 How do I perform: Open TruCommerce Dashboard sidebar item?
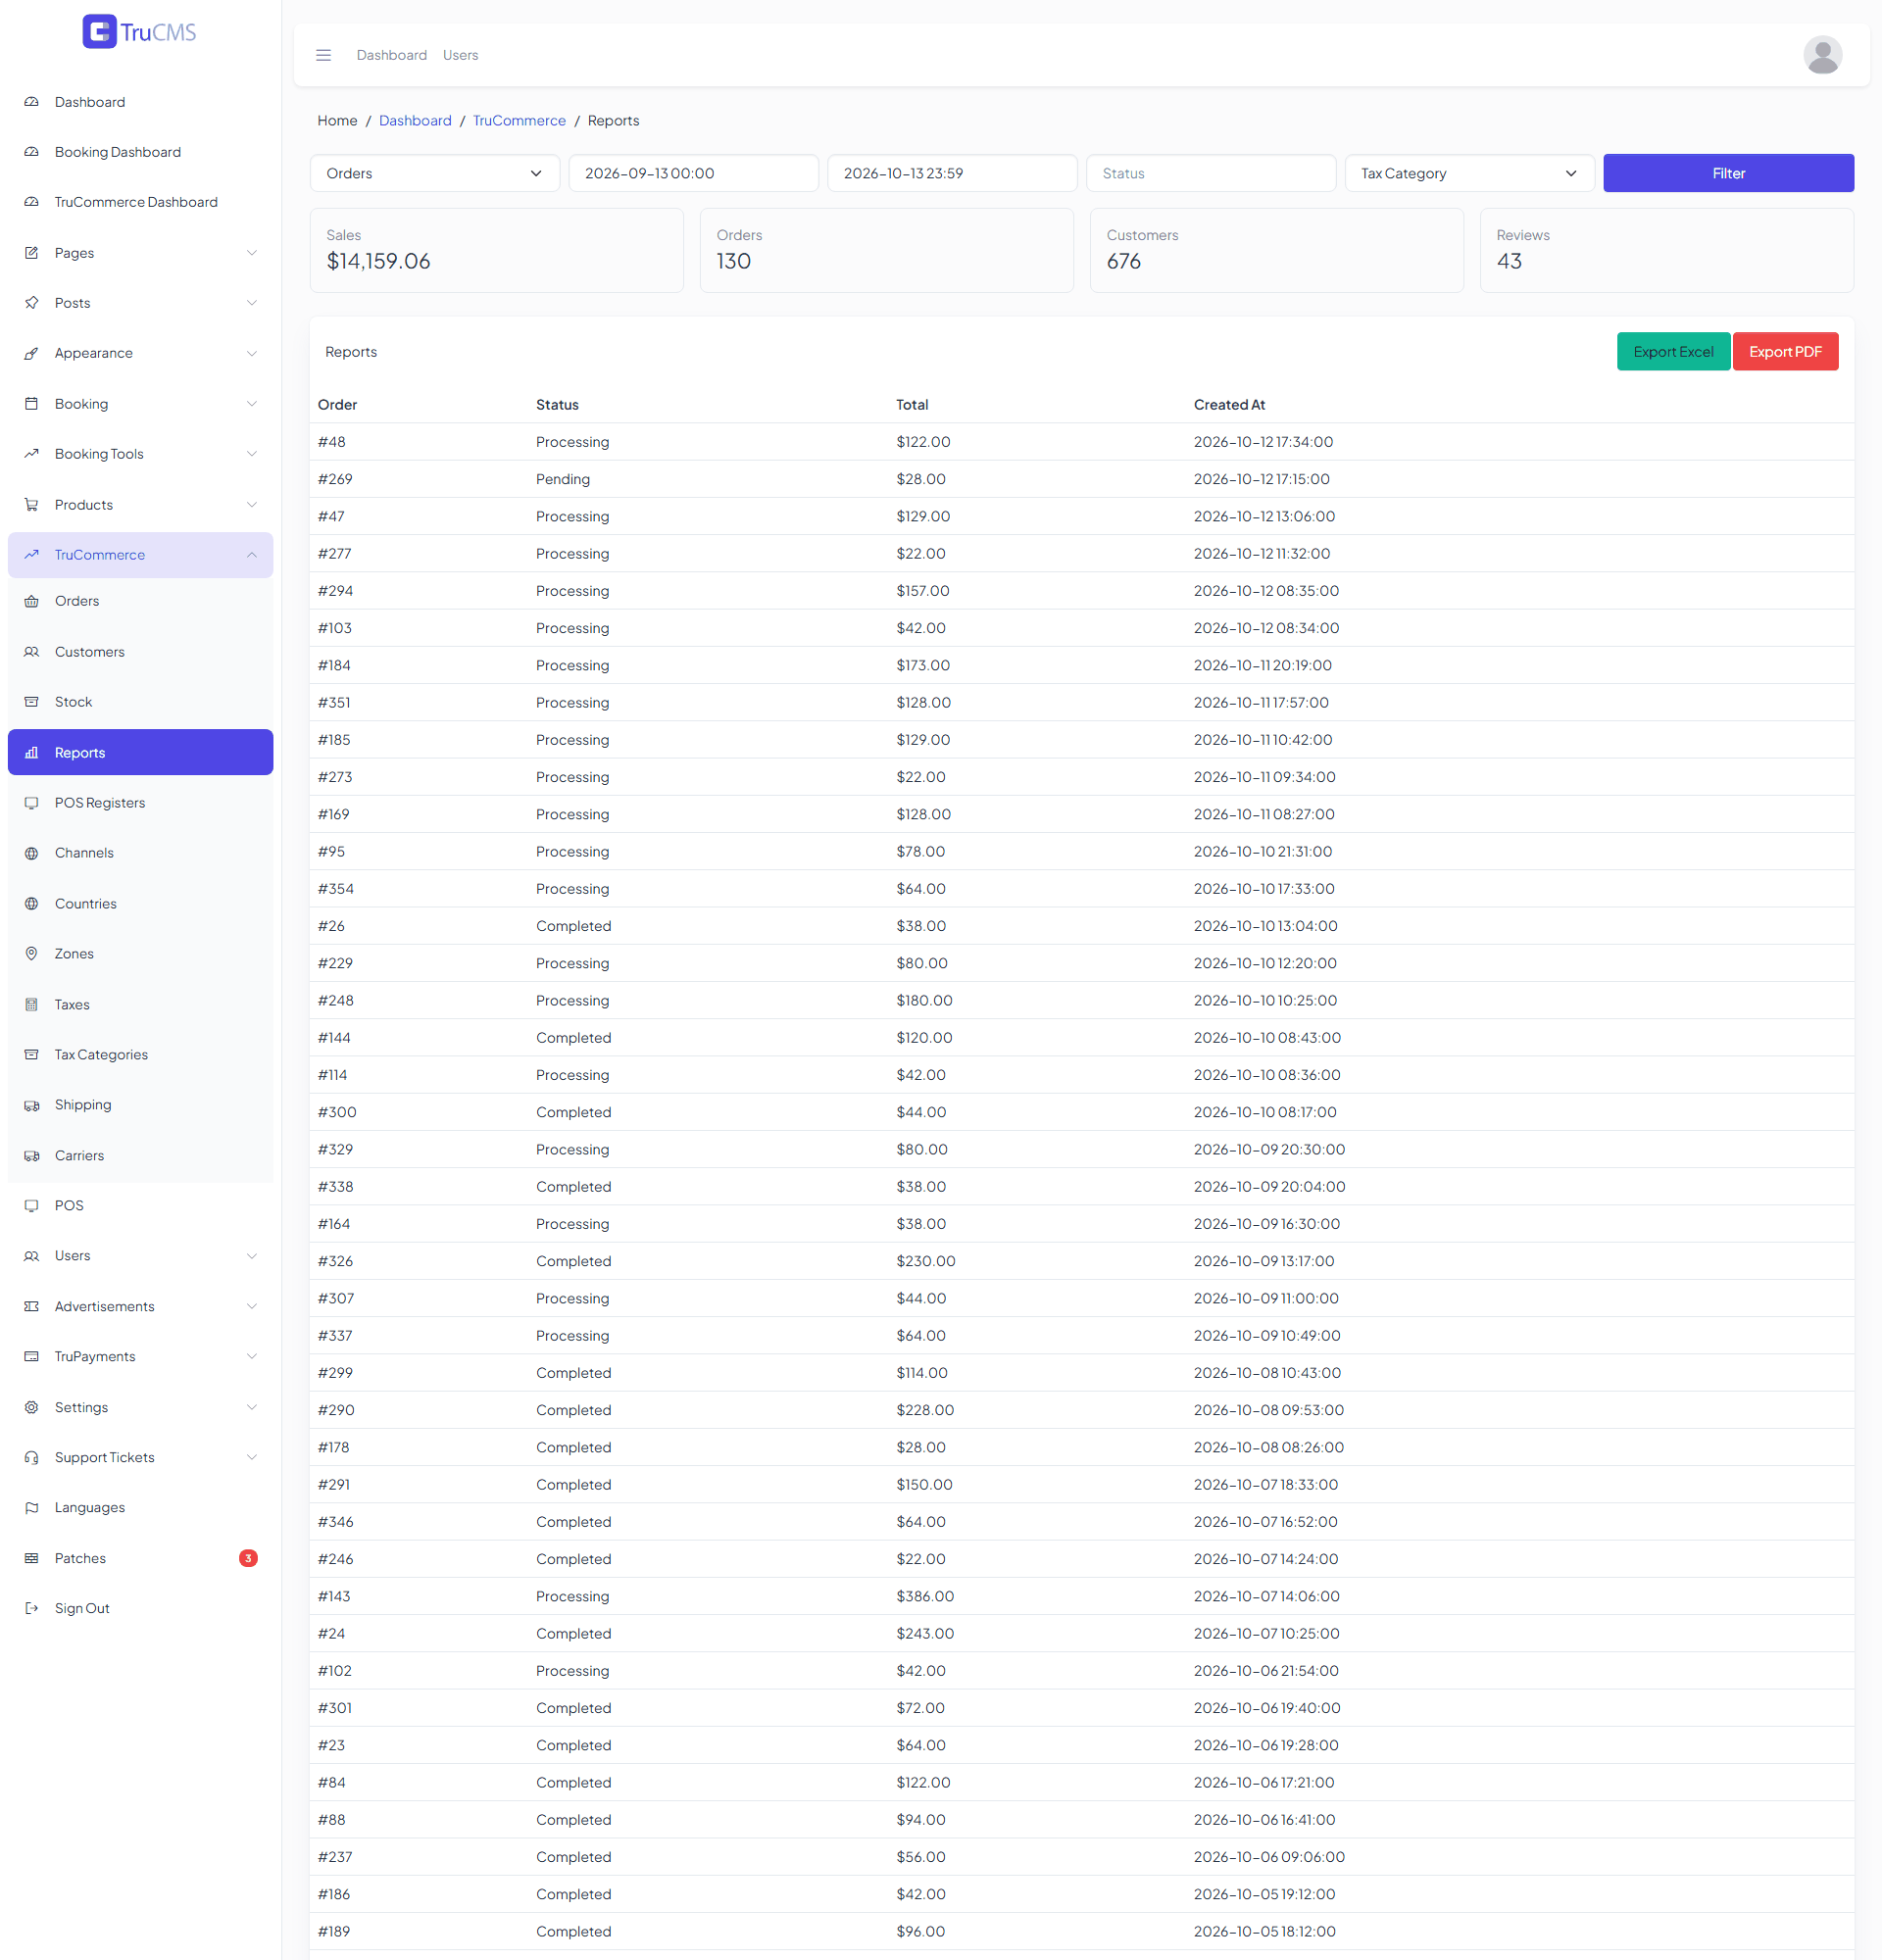[x=140, y=202]
